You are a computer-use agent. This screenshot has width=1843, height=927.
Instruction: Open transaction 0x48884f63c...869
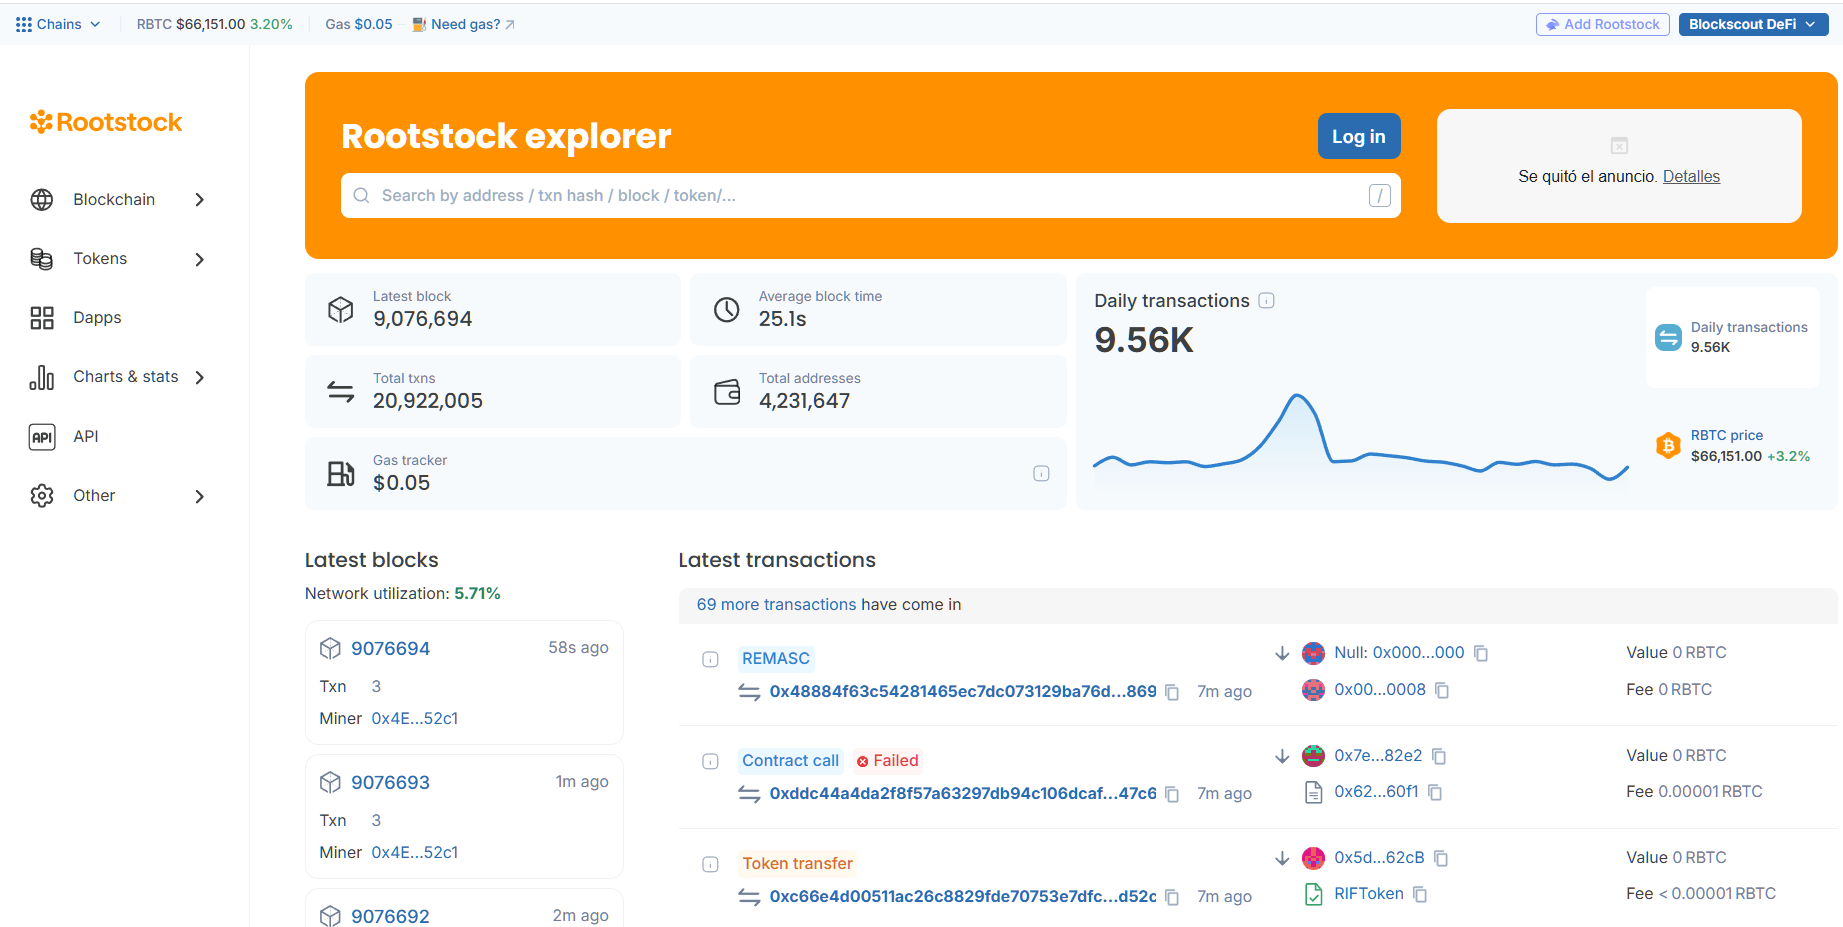tap(963, 692)
